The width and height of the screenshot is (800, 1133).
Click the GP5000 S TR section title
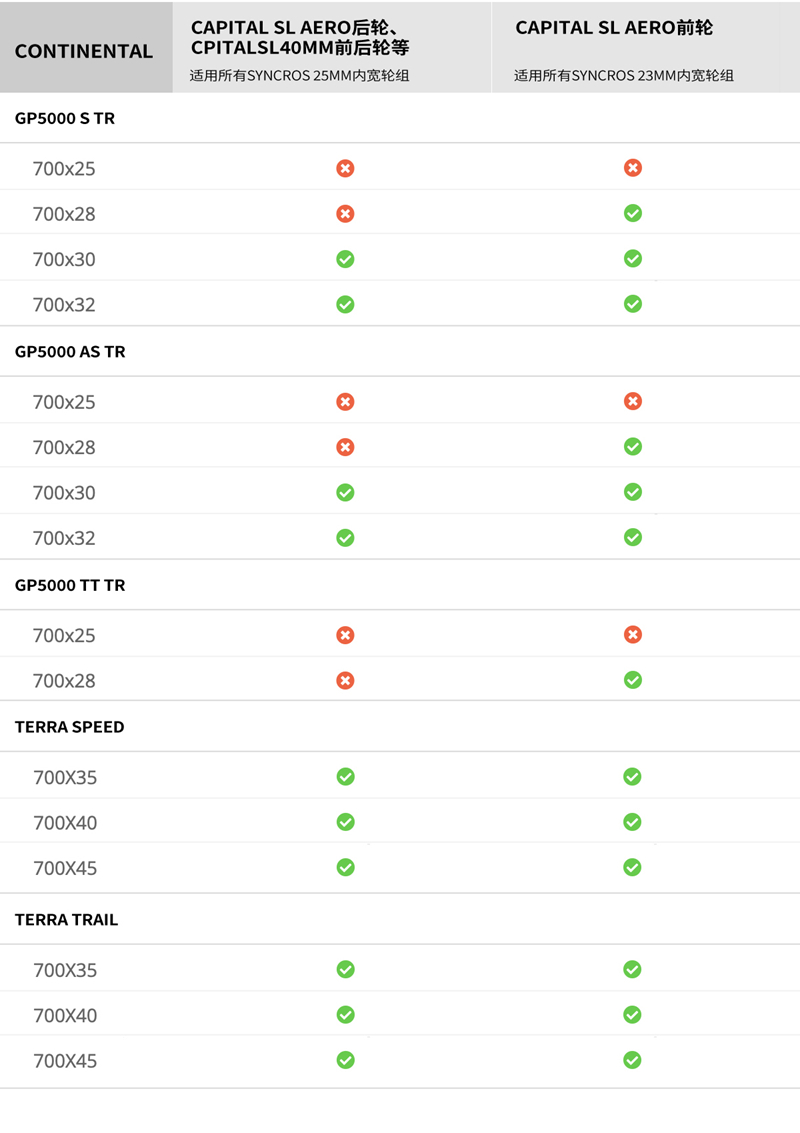pos(65,119)
